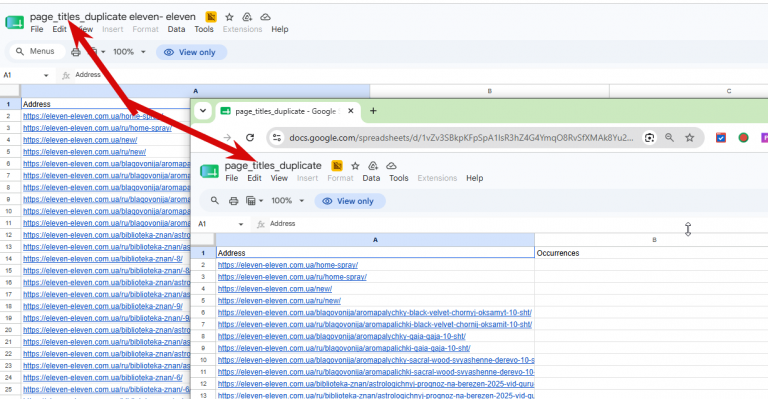Click print icon in front spreadsheet toolbar
Viewport: 768px width, 399px height.
point(234,201)
